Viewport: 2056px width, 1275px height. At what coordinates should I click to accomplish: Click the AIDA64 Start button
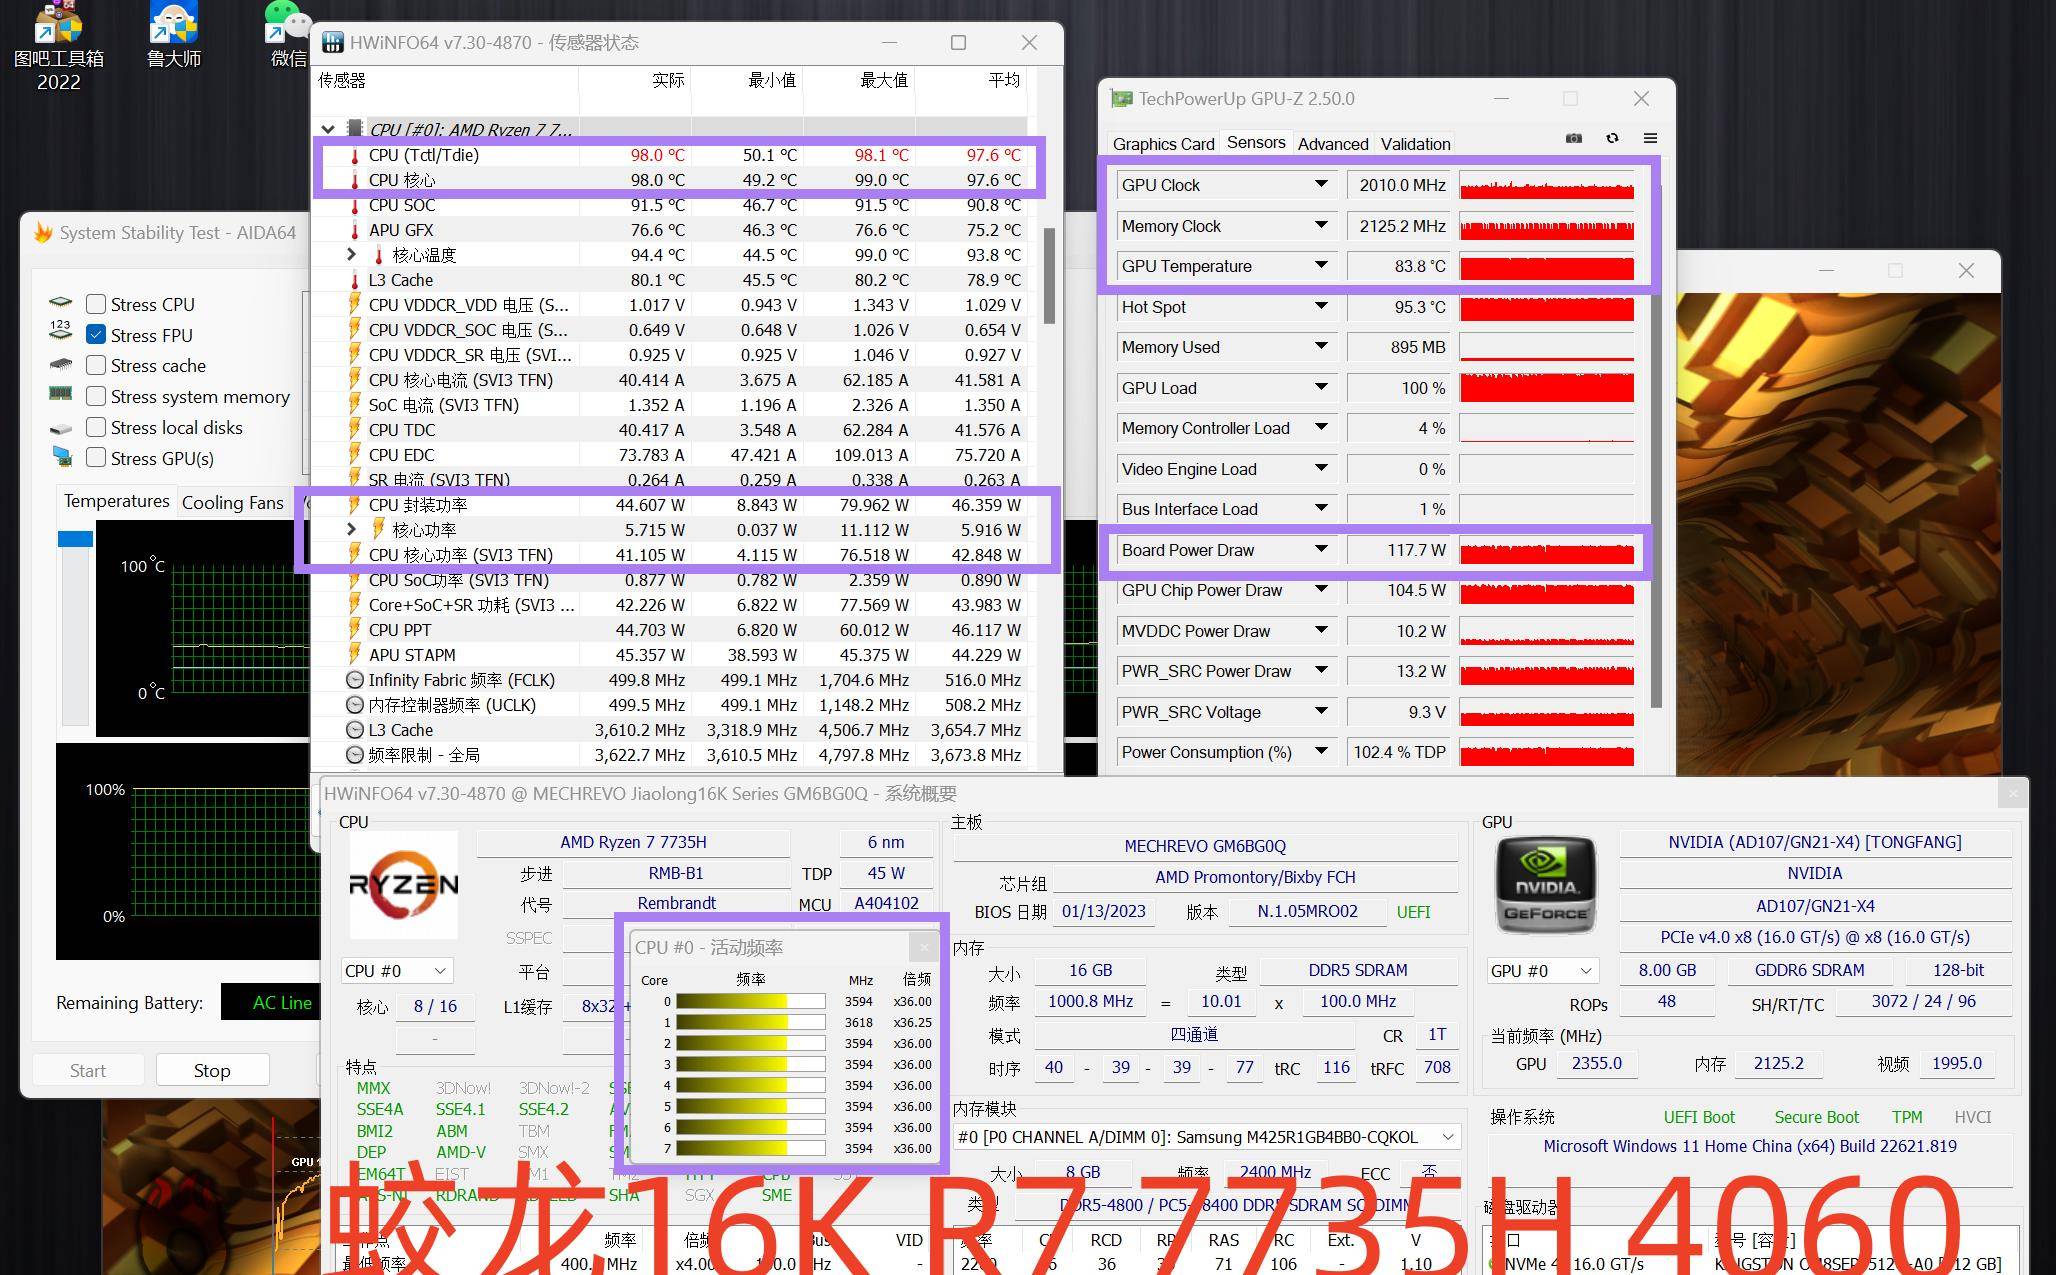point(88,1070)
